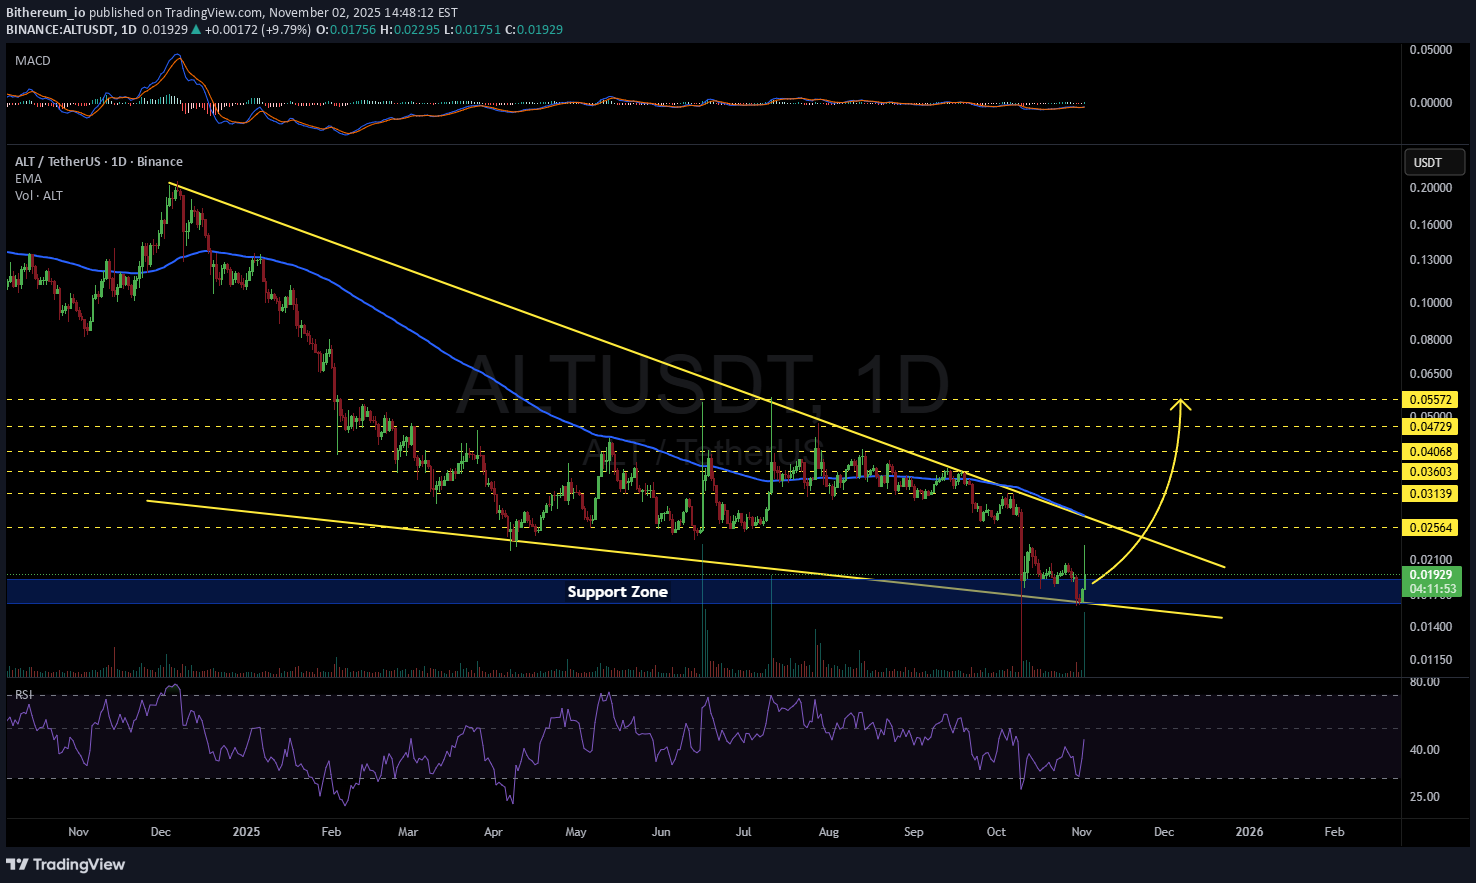The height and width of the screenshot is (883, 1476).
Task: Toggle the EMA indicator label
Action: [28, 179]
